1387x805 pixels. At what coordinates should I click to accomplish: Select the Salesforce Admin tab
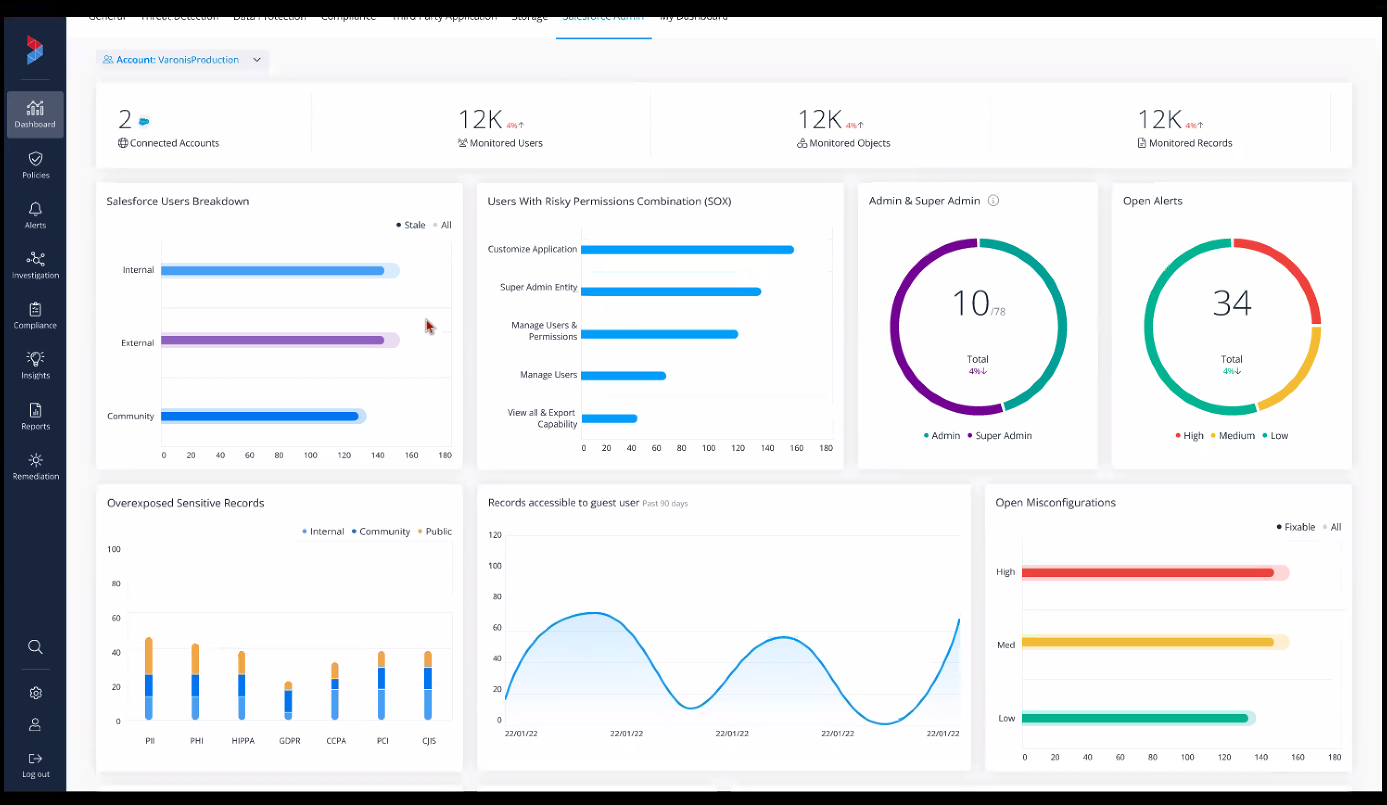pos(603,19)
